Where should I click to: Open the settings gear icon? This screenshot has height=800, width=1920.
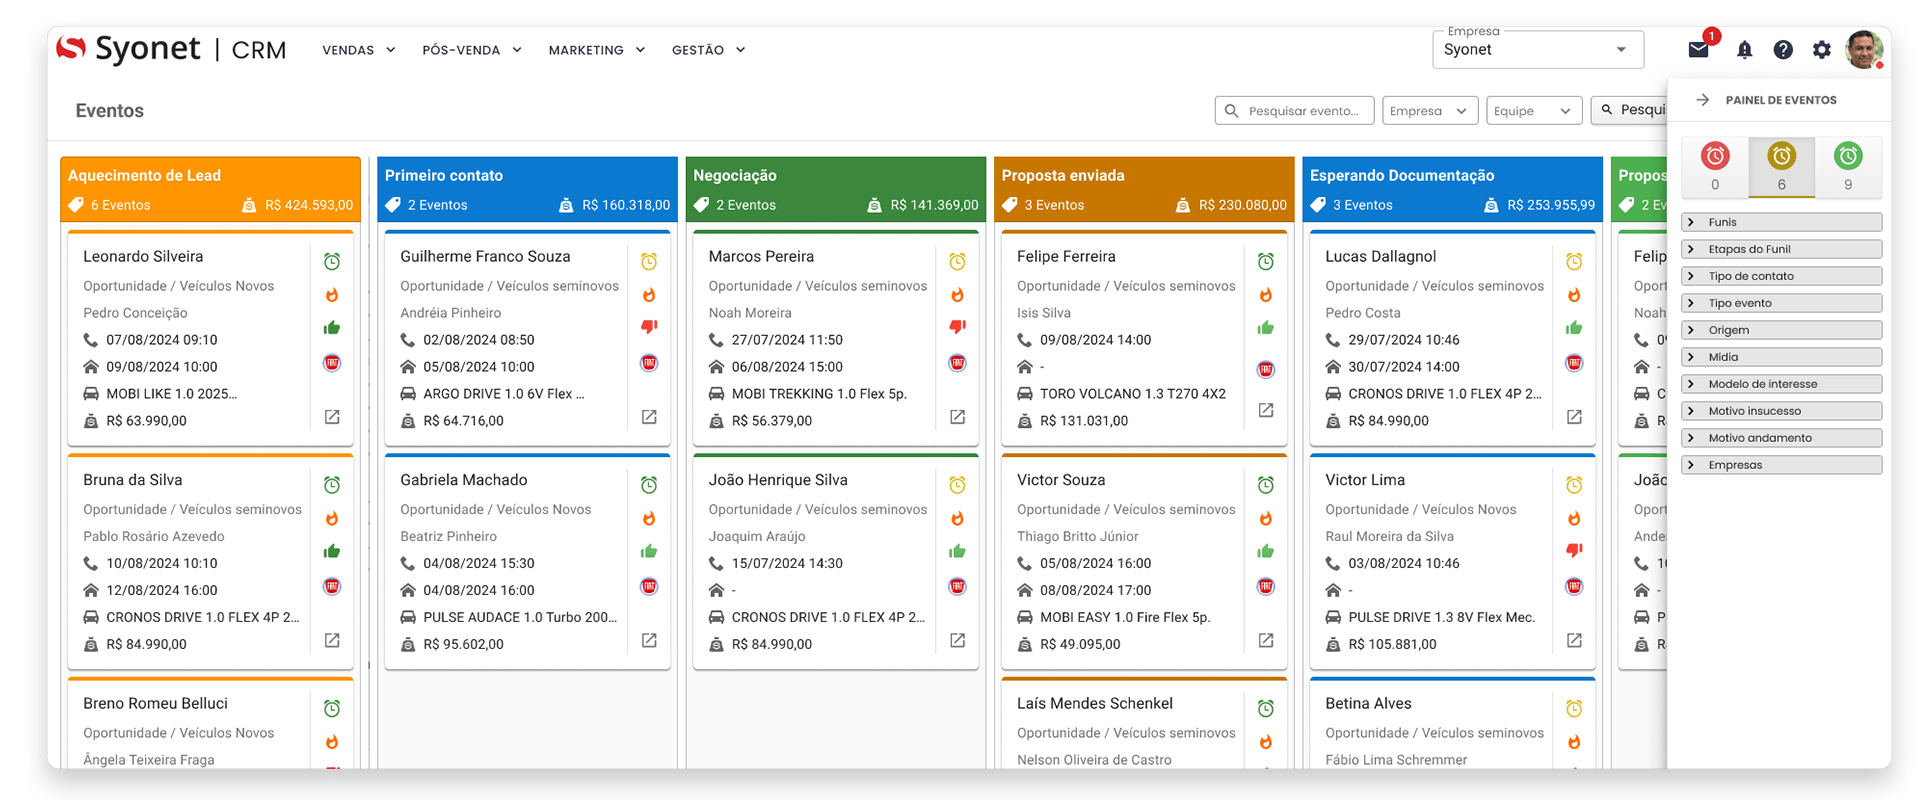click(x=1822, y=50)
